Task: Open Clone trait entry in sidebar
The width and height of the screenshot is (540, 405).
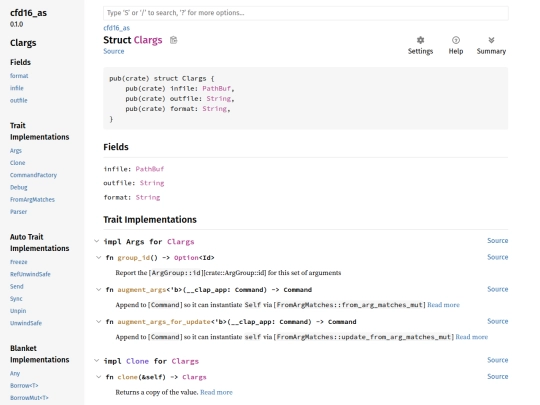Action: coord(18,163)
